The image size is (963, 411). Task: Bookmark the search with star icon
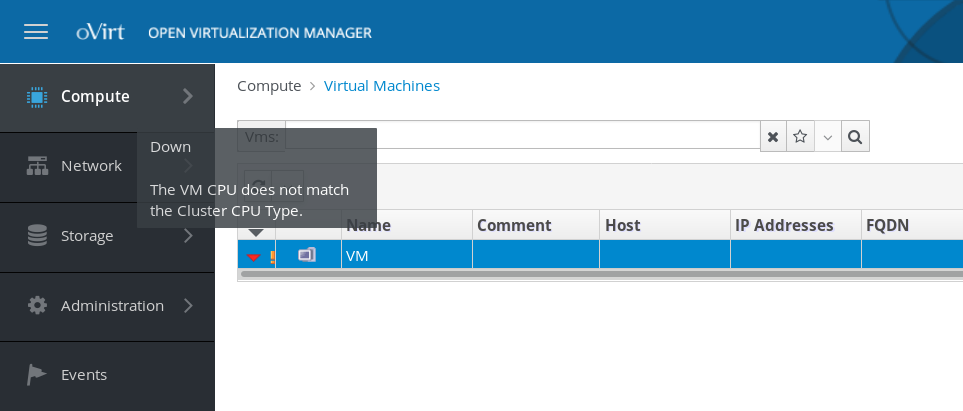(x=800, y=137)
